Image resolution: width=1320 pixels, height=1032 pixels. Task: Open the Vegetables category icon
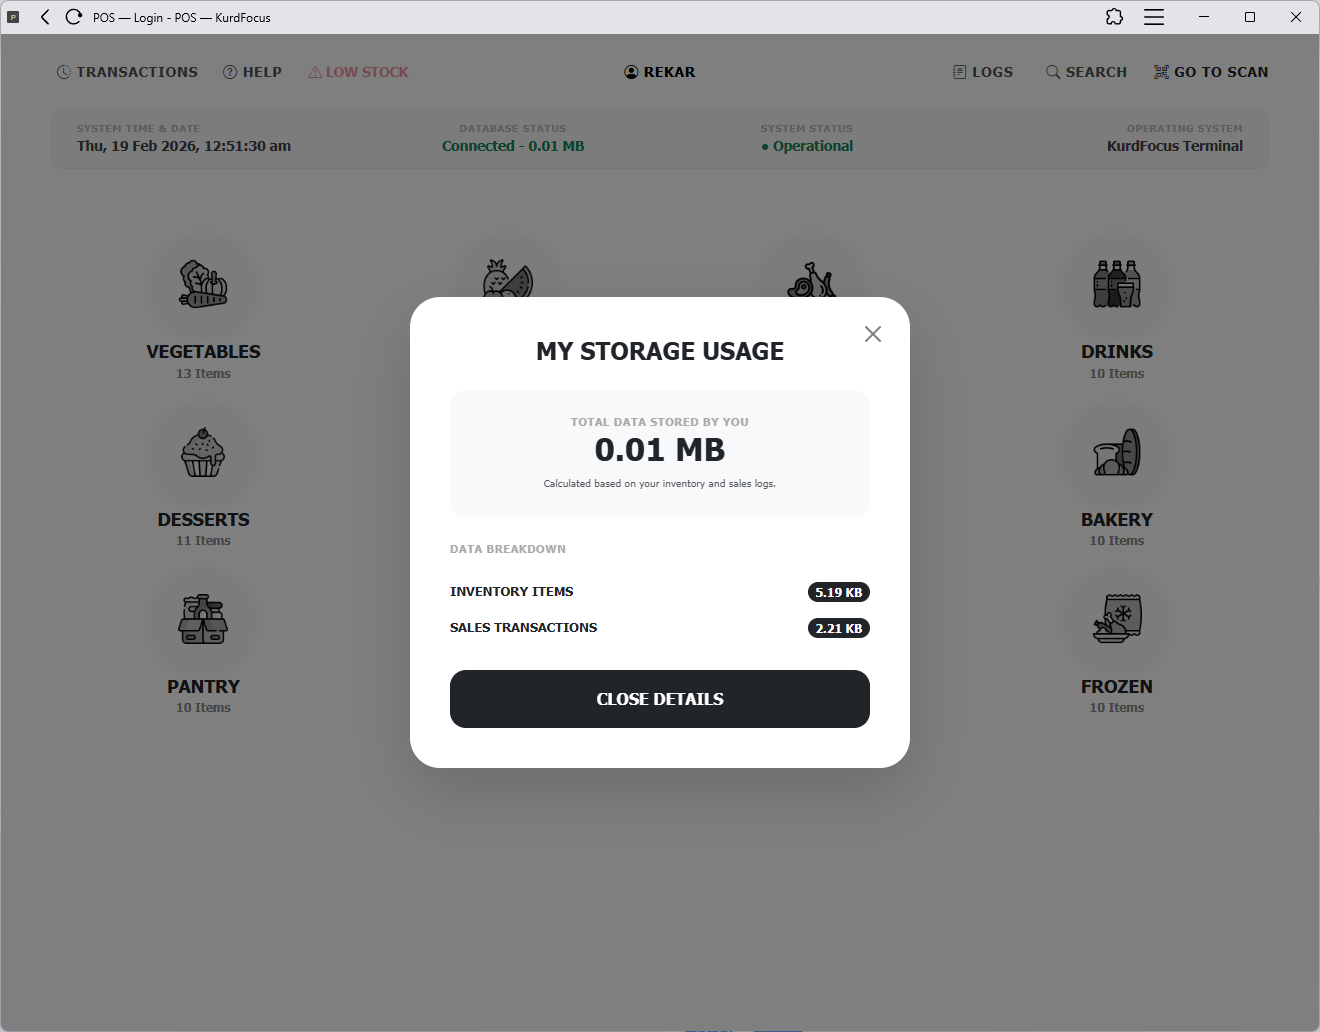coord(203,285)
